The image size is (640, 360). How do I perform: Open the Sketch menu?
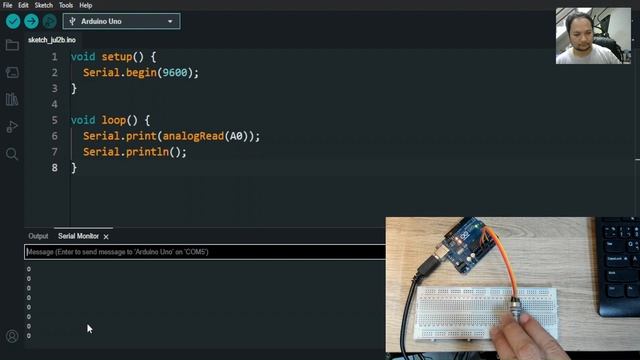tap(44, 5)
